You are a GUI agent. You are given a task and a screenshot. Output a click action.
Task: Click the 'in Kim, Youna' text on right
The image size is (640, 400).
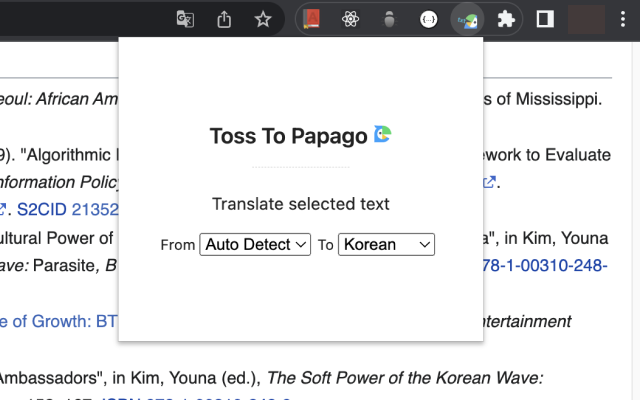(556, 238)
